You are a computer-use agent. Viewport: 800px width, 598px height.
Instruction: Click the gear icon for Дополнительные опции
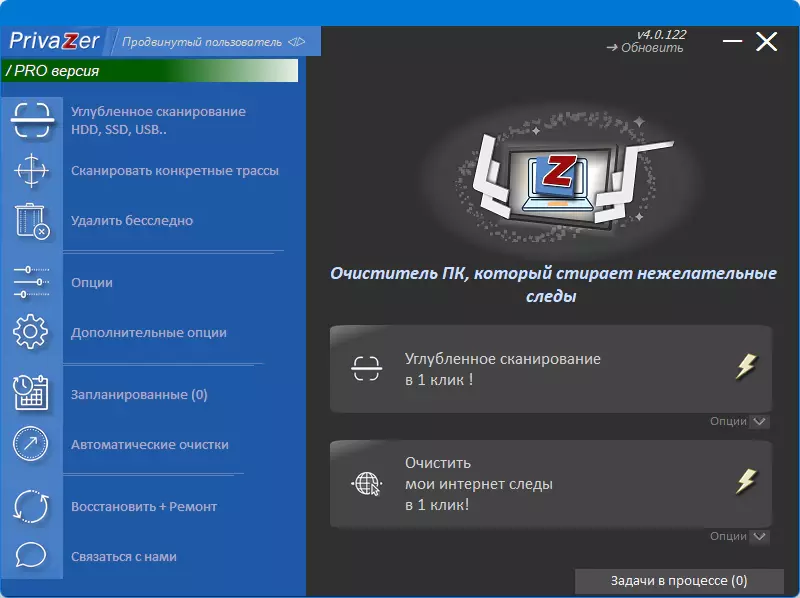[31, 332]
